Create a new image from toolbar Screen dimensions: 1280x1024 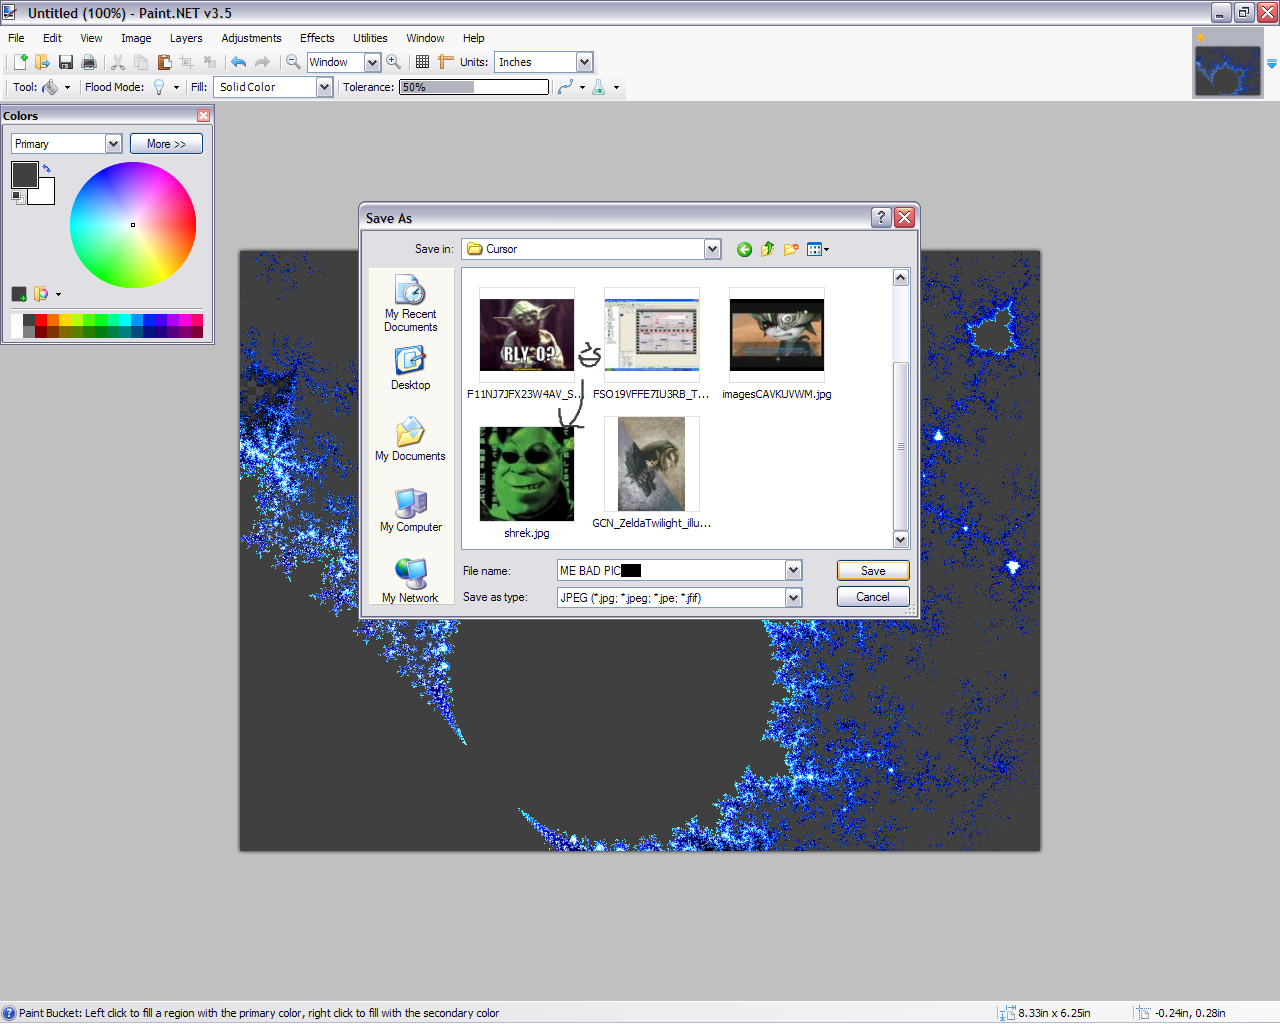tap(19, 62)
